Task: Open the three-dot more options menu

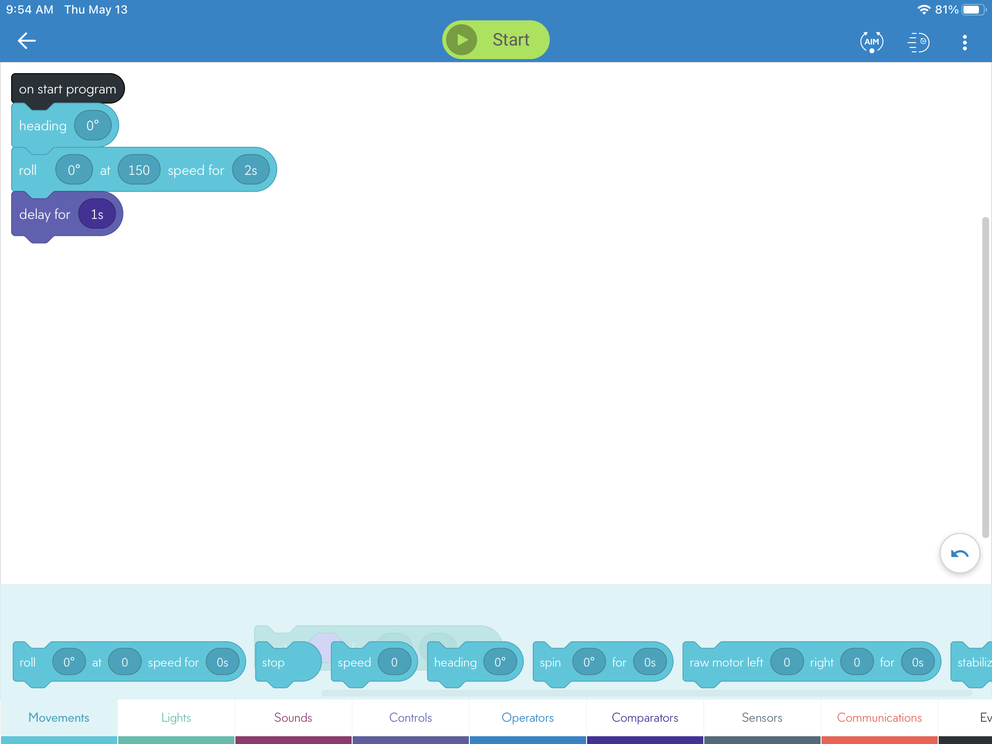Action: [964, 41]
